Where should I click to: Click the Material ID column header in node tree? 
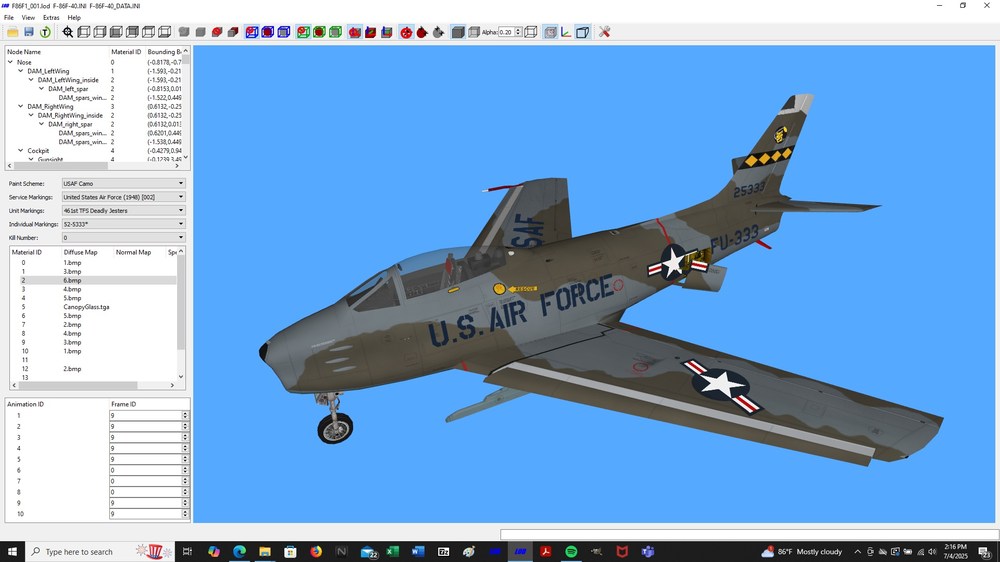pyautogui.click(x=126, y=52)
